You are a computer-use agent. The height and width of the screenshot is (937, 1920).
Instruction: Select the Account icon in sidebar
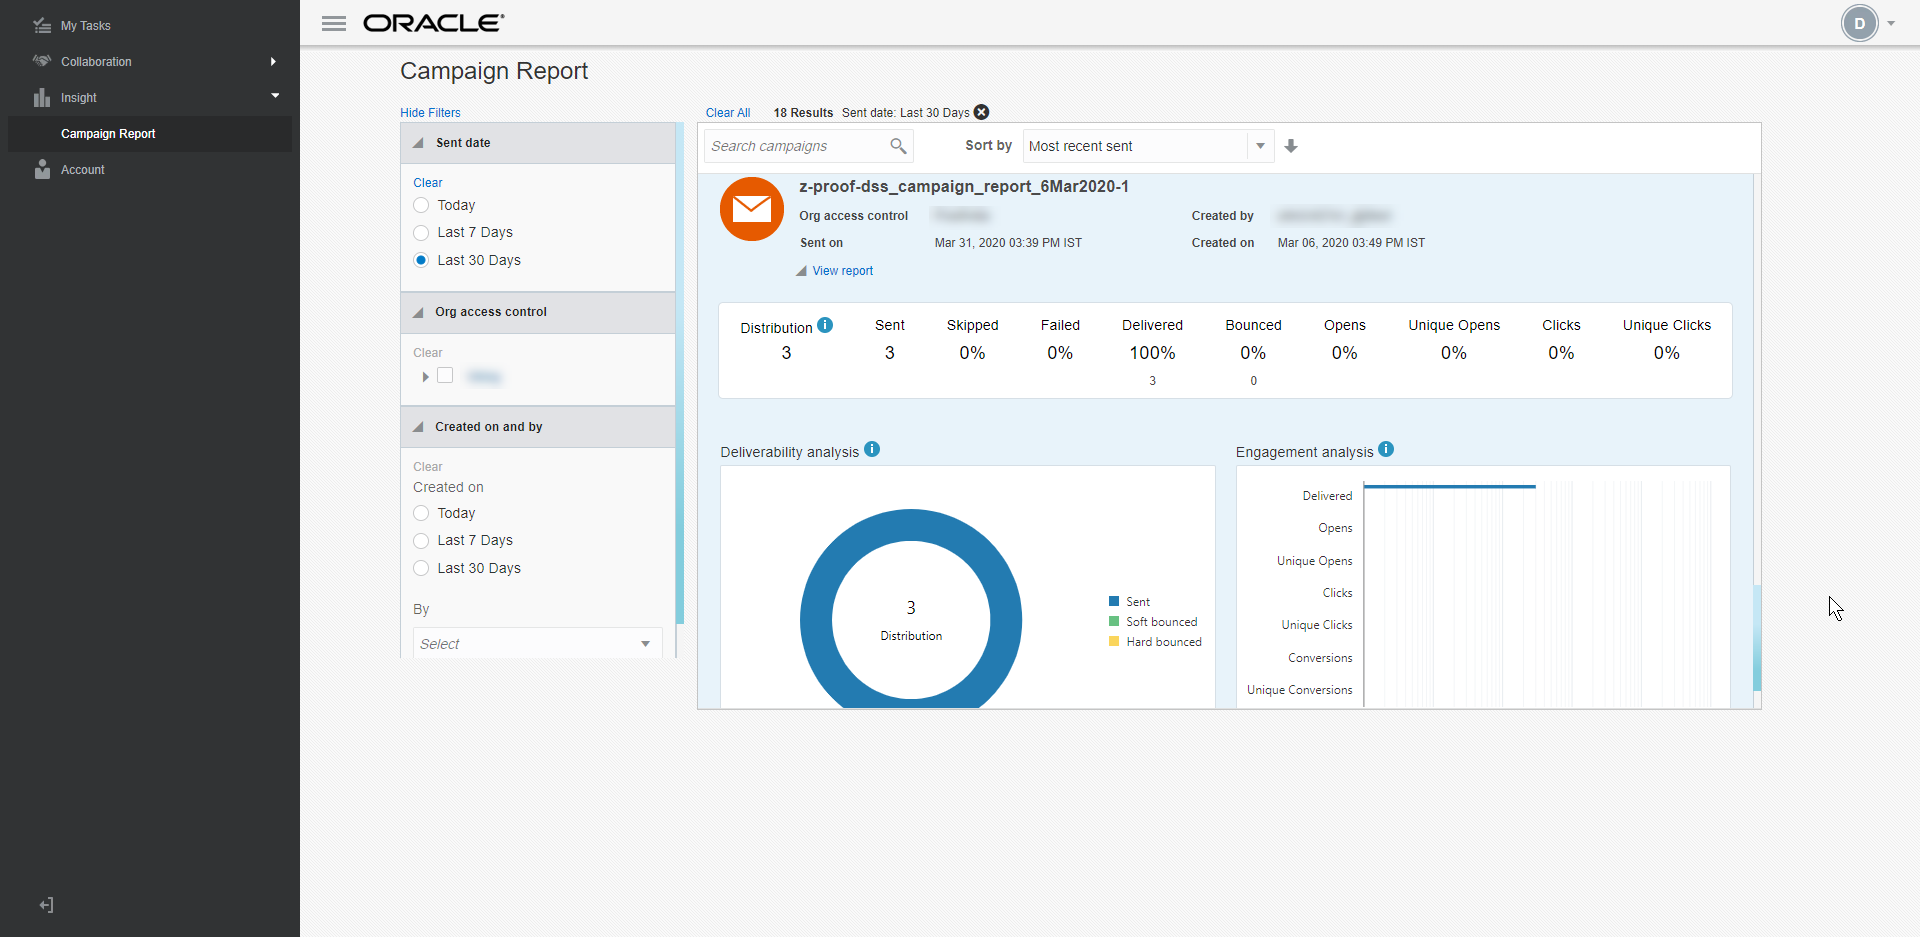[x=41, y=169]
